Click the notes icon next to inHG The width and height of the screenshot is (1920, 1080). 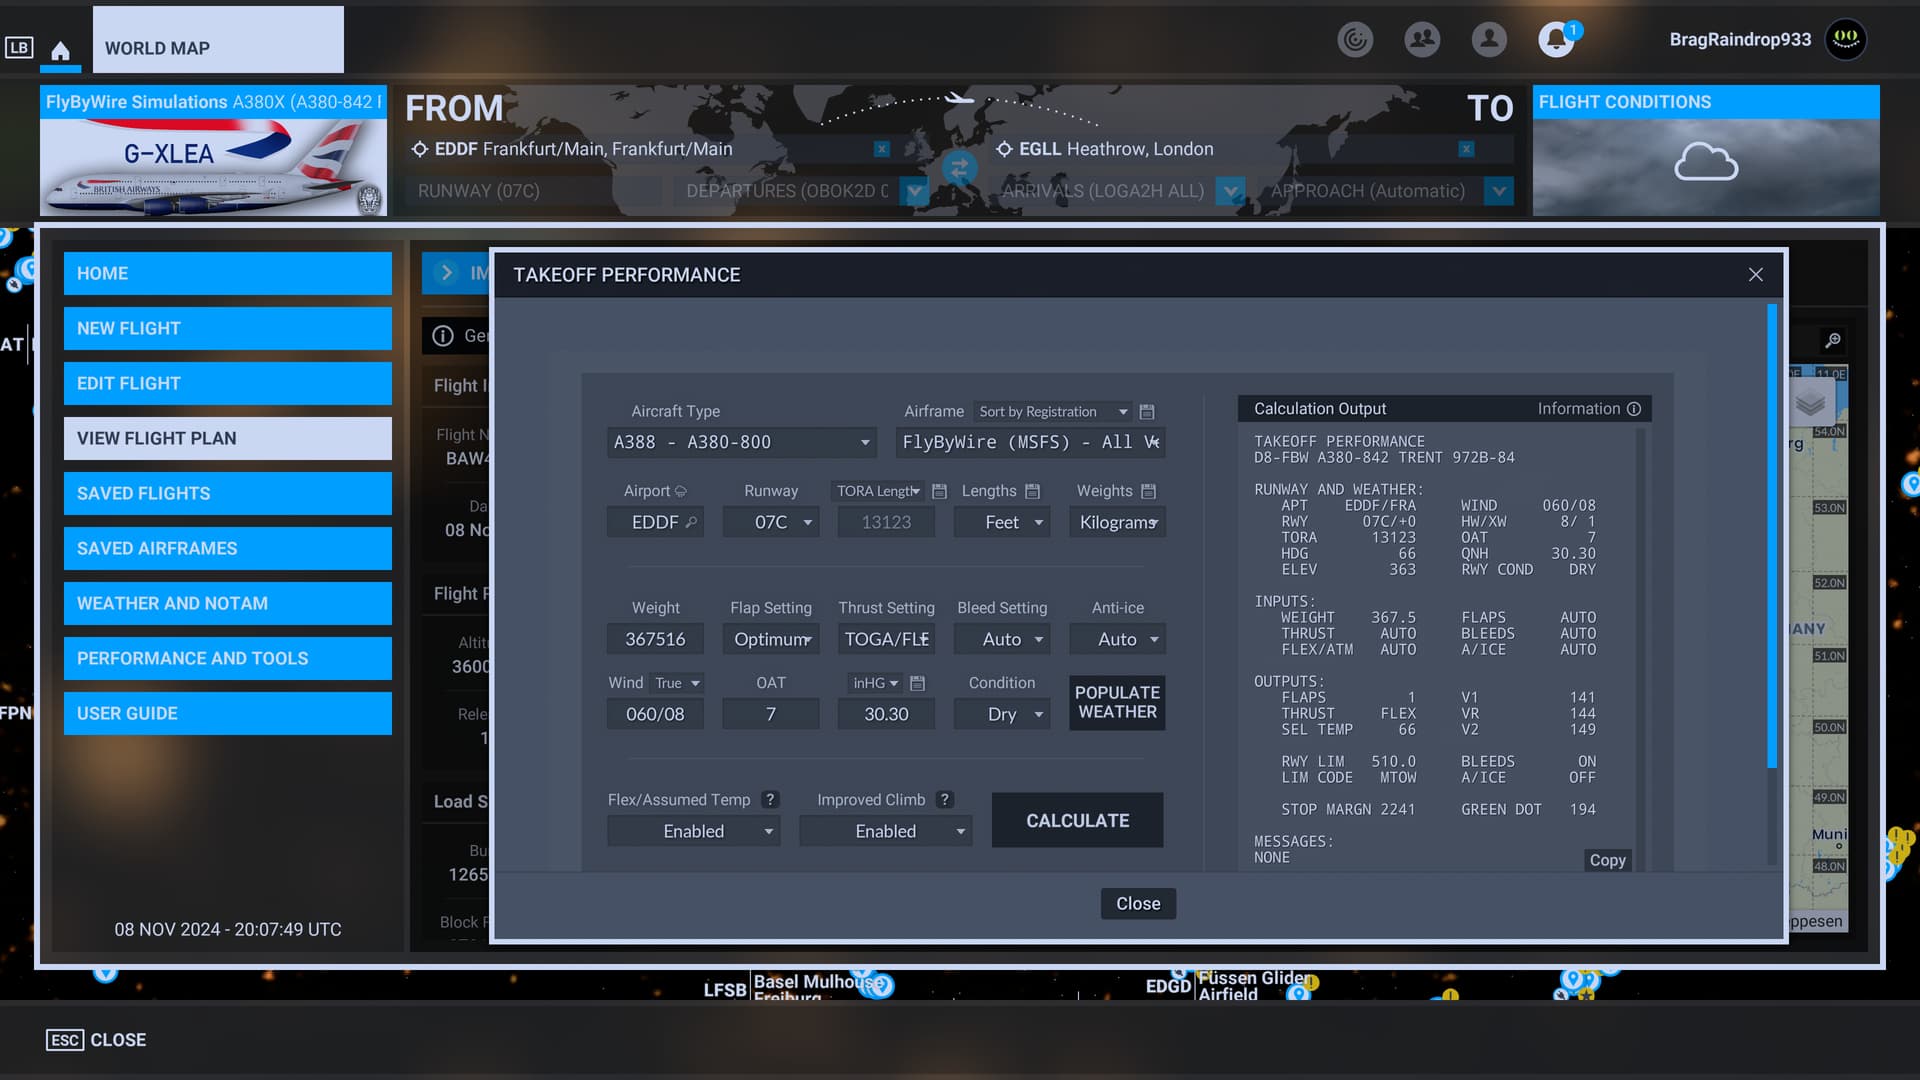[x=917, y=683]
